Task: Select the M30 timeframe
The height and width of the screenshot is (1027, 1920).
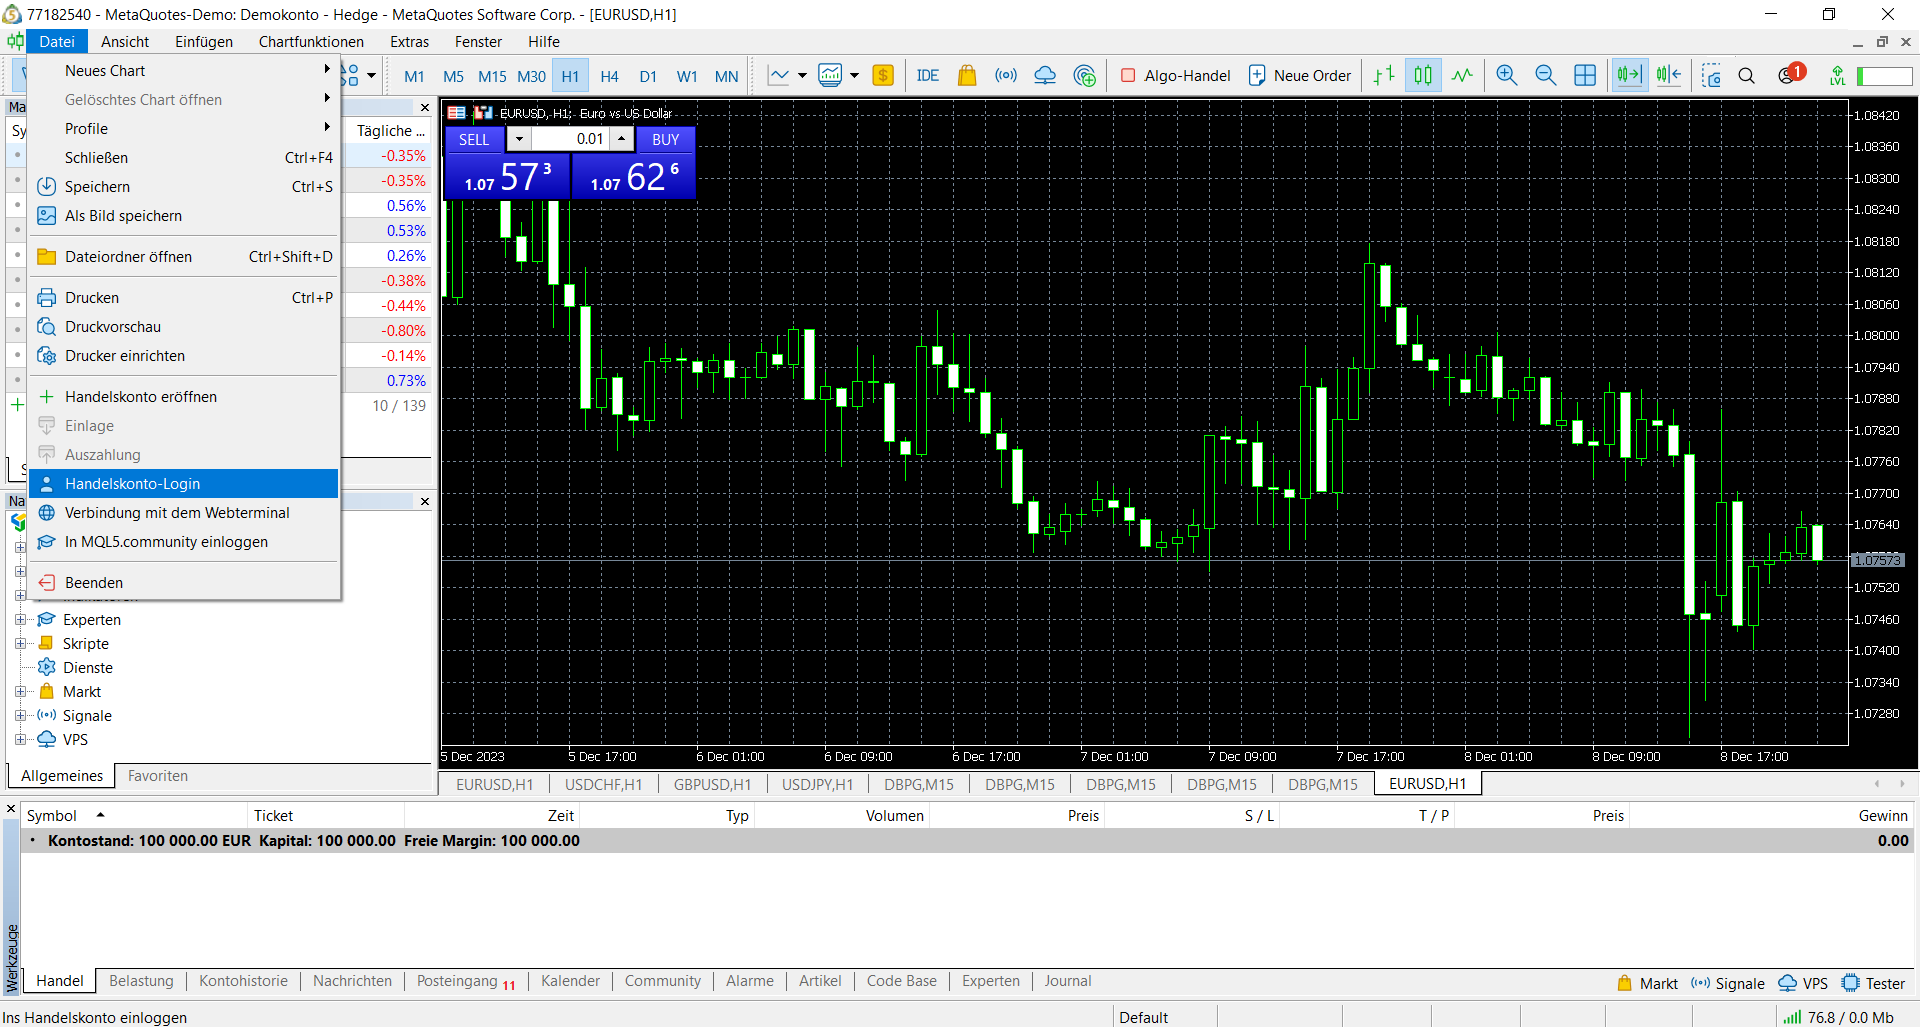Action: (531, 76)
